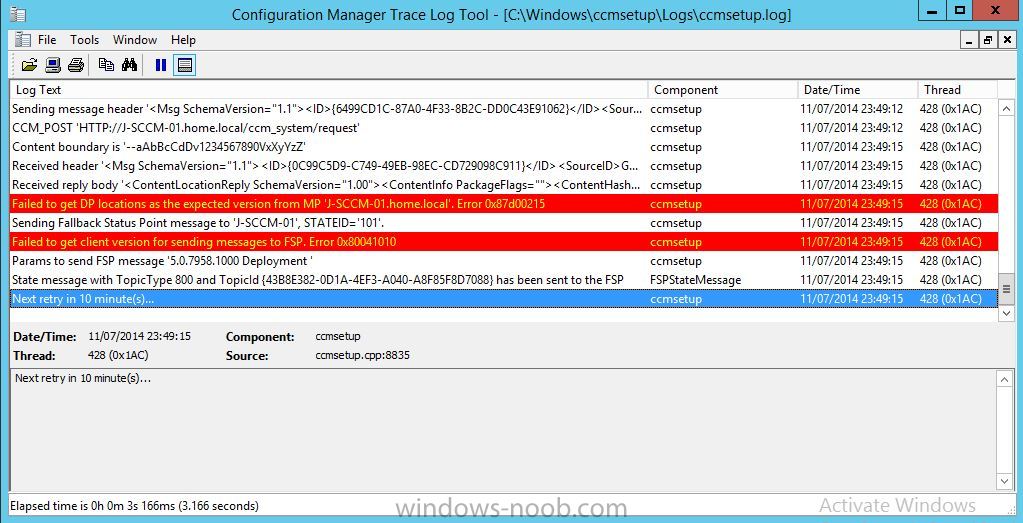Minimize the inner log document window
This screenshot has width=1023, height=523.
tap(969, 40)
